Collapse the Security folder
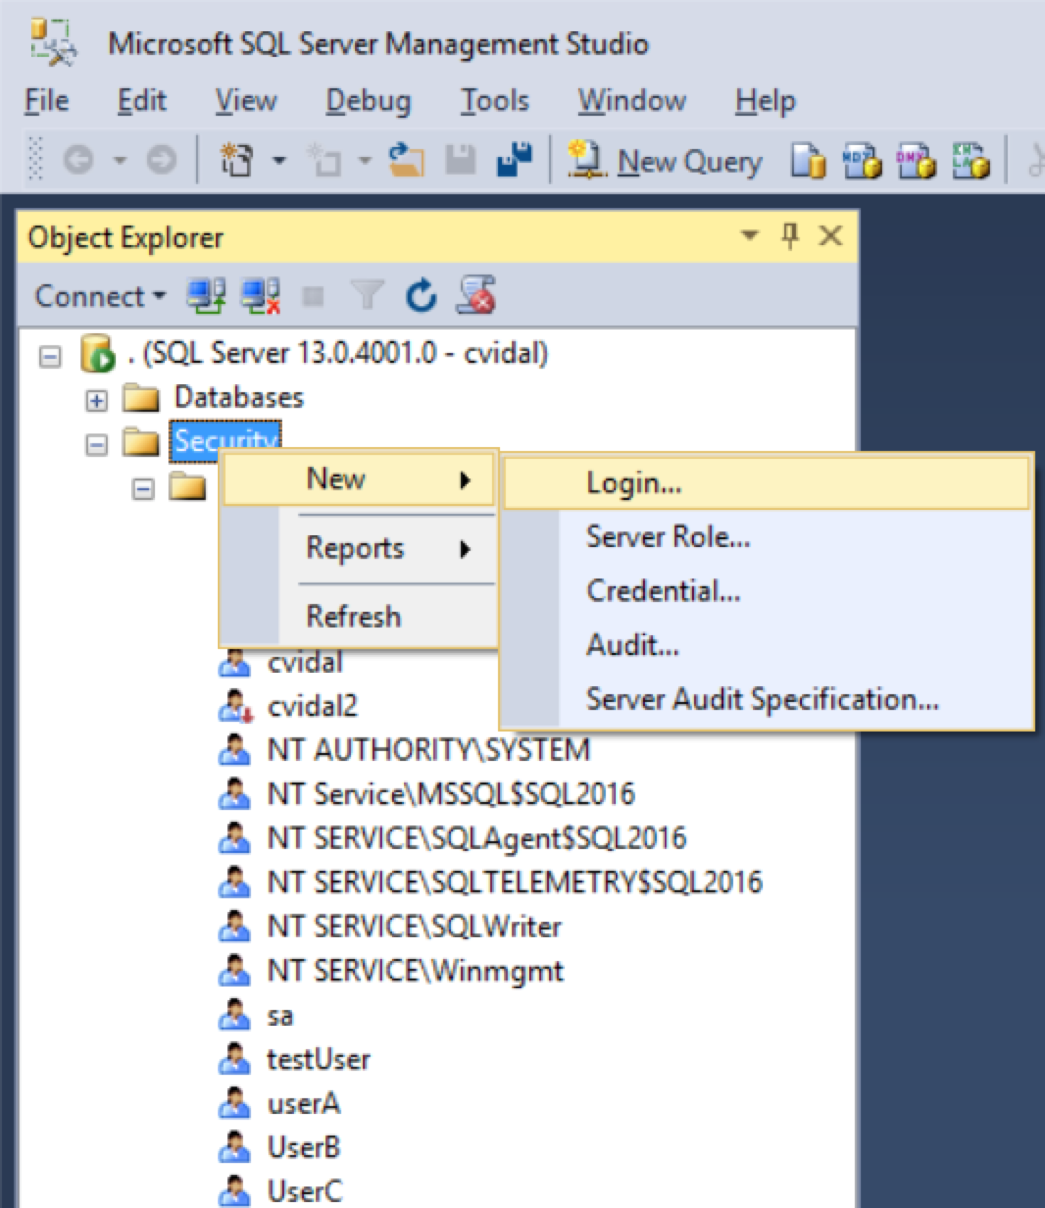The height and width of the screenshot is (1208, 1045). click(x=96, y=444)
